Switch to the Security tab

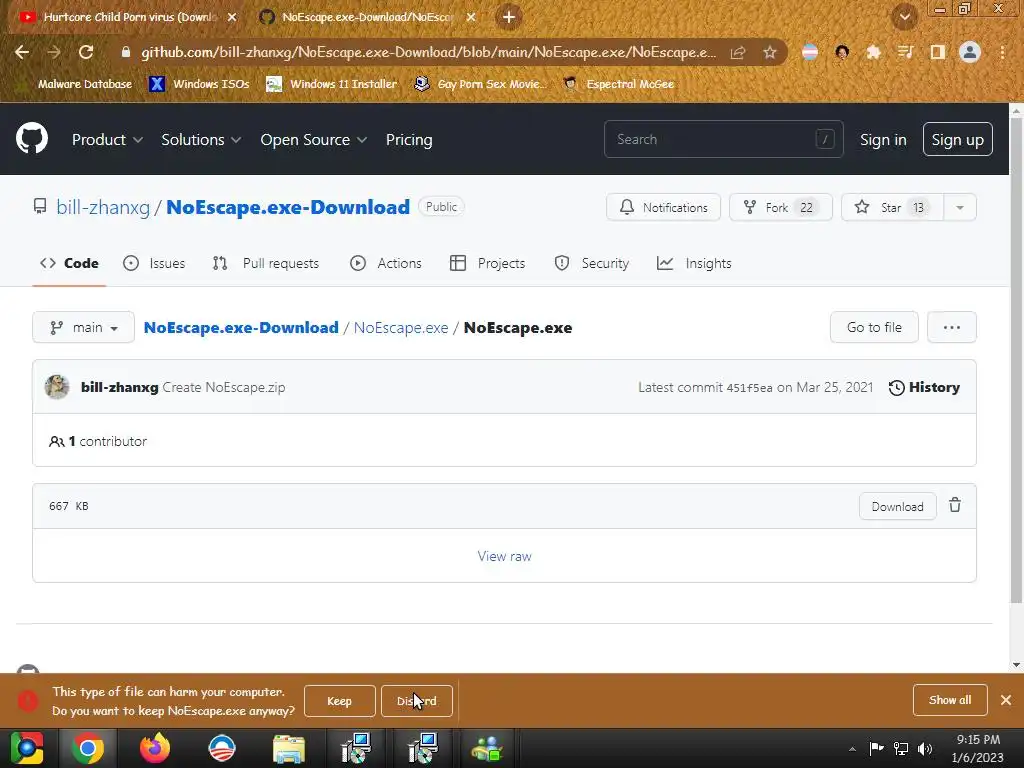(592, 263)
